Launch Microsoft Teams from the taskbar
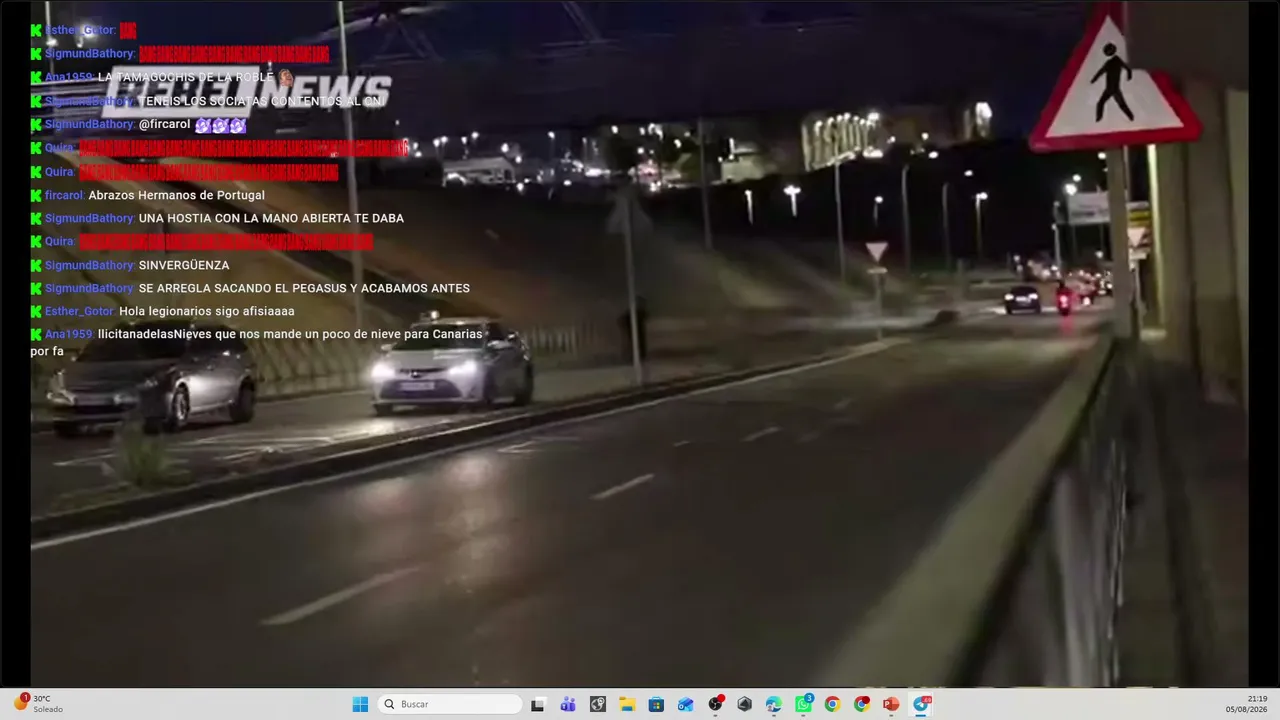The height and width of the screenshot is (720, 1280). (x=568, y=704)
